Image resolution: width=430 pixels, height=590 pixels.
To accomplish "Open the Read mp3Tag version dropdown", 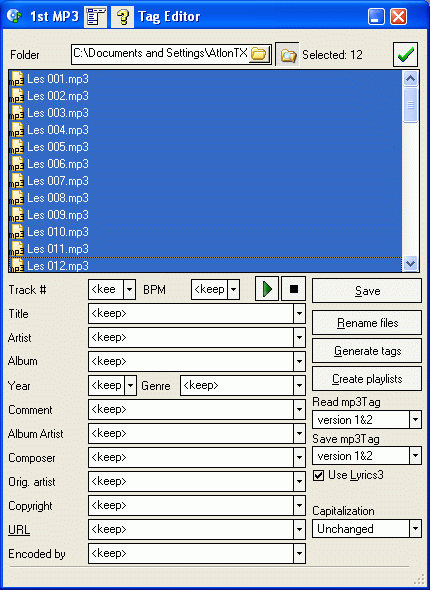I will (x=415, y=419).
